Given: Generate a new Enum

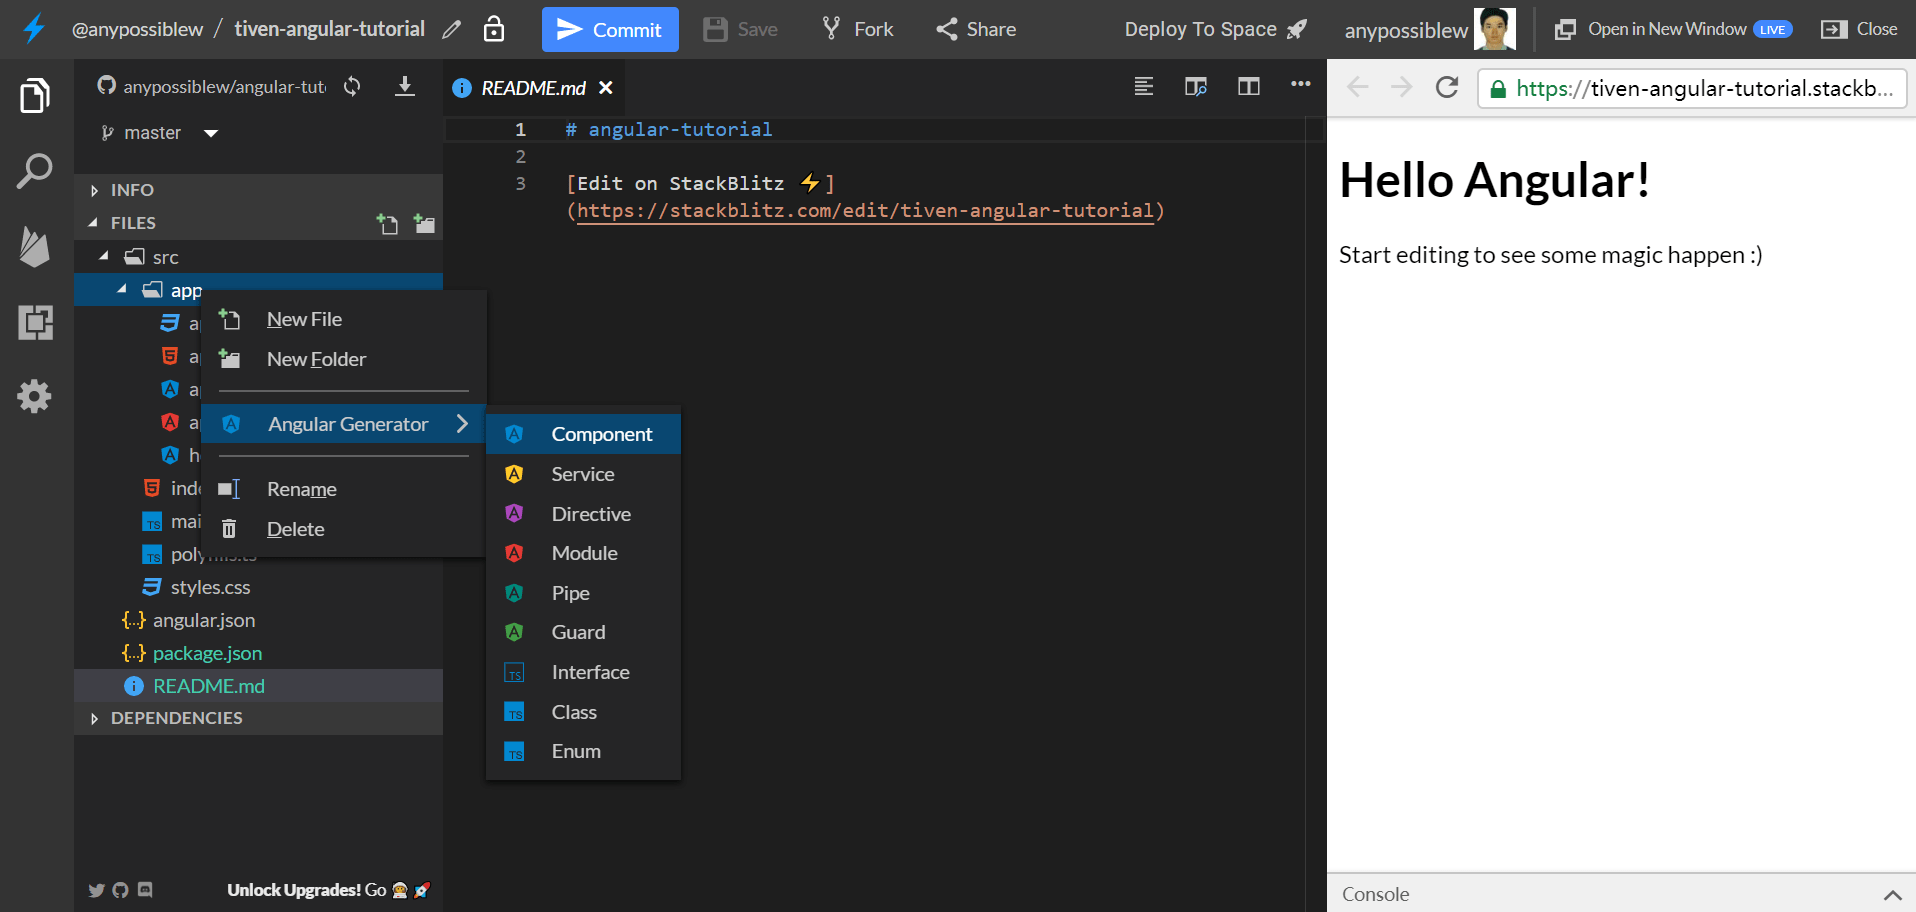Looking at the screenshot, I should tap(583, 751).
